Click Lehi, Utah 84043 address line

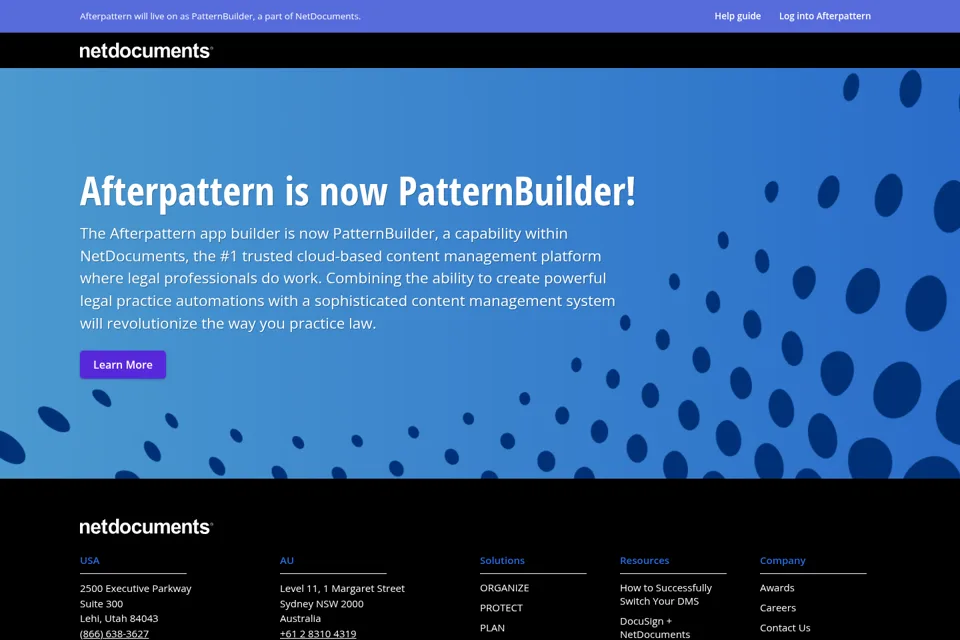(x=119, y=619)
